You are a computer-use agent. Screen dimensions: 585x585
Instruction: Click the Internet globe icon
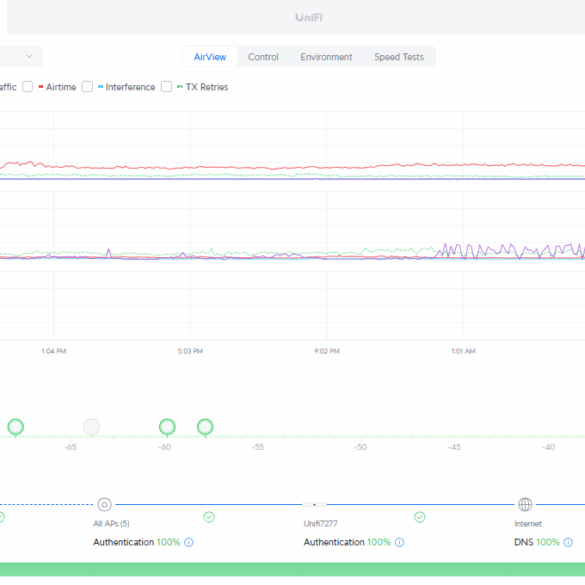click(525, 504)
